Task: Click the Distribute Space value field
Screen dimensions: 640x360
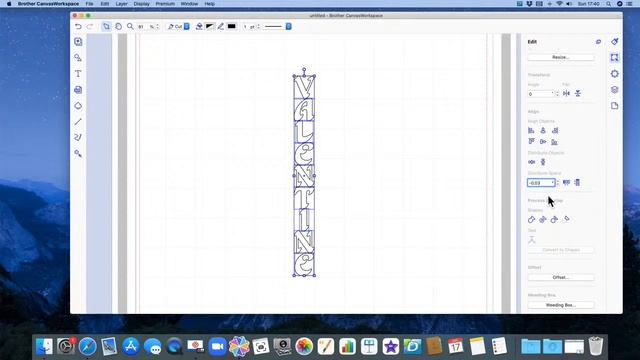Action: [541, 183]
